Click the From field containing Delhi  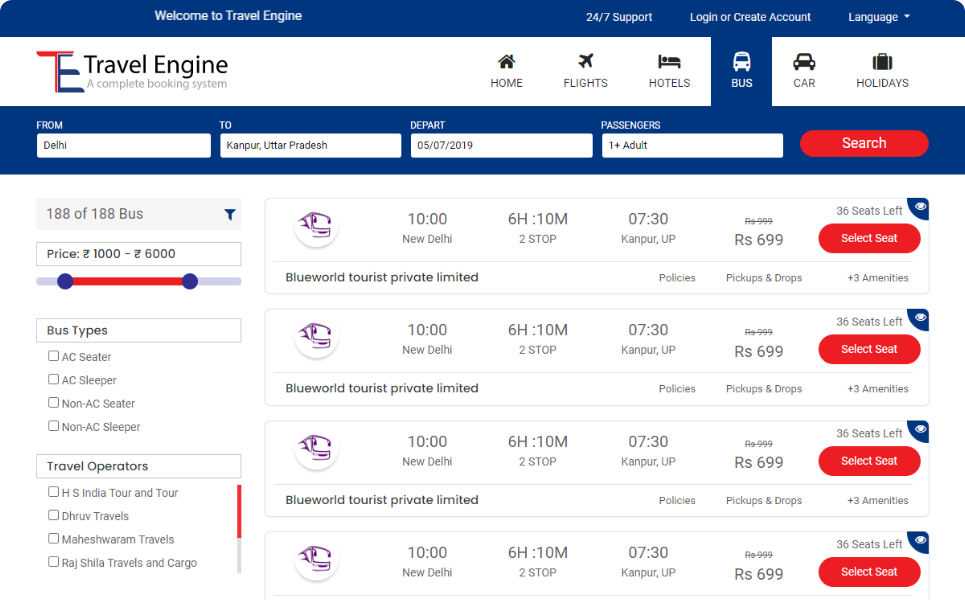coord(123,145)
